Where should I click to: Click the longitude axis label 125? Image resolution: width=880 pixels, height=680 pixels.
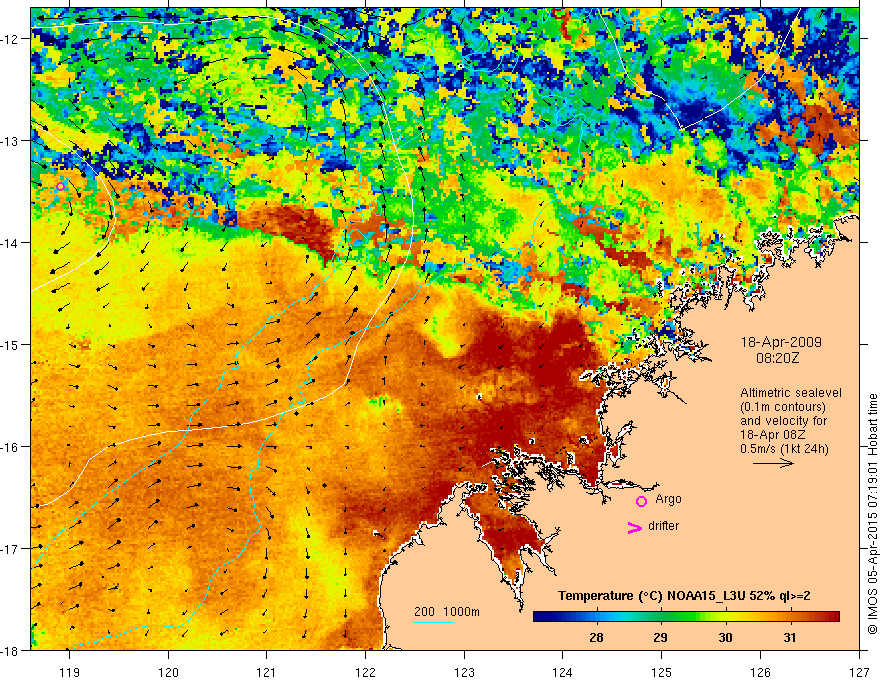[x=662, y=672]
